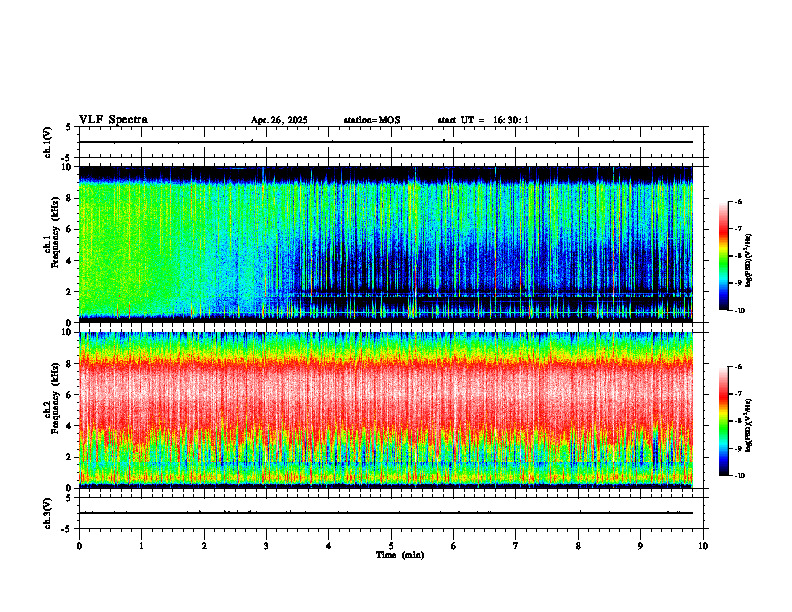The image size is (792, 612).
Task: Click the date text "Apr. 26, 2025"
Action: 279,120
